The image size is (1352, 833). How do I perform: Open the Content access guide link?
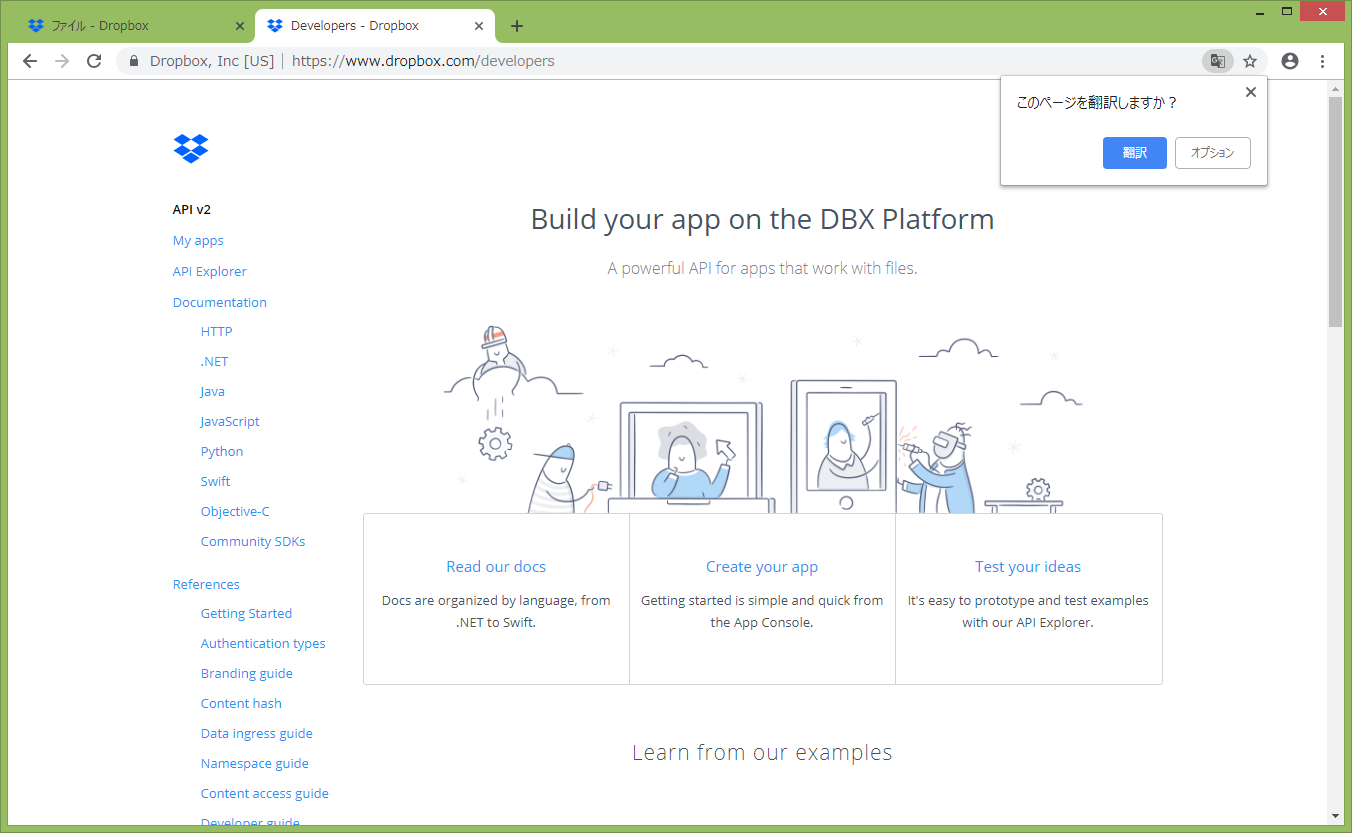(x=265, y=794)
